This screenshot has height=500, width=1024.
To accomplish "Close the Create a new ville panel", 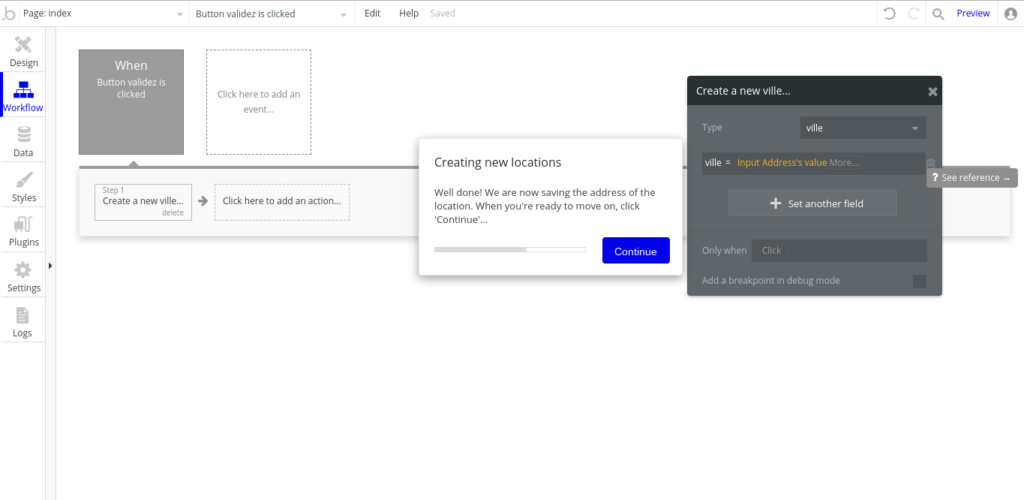I will click(x=932, y=91).
